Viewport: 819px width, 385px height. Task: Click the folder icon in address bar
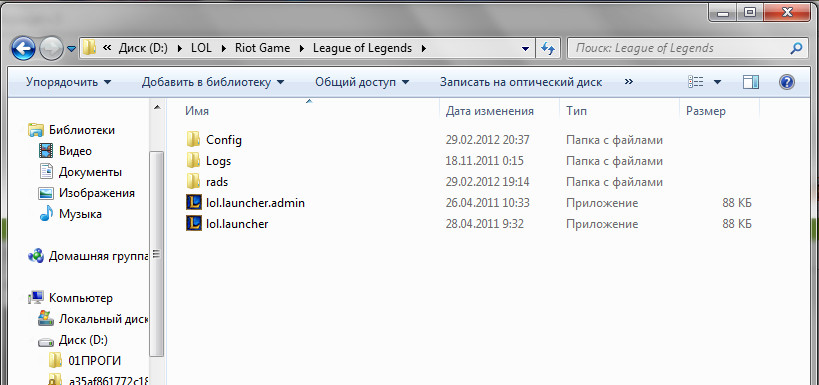[x=89, y=49]
